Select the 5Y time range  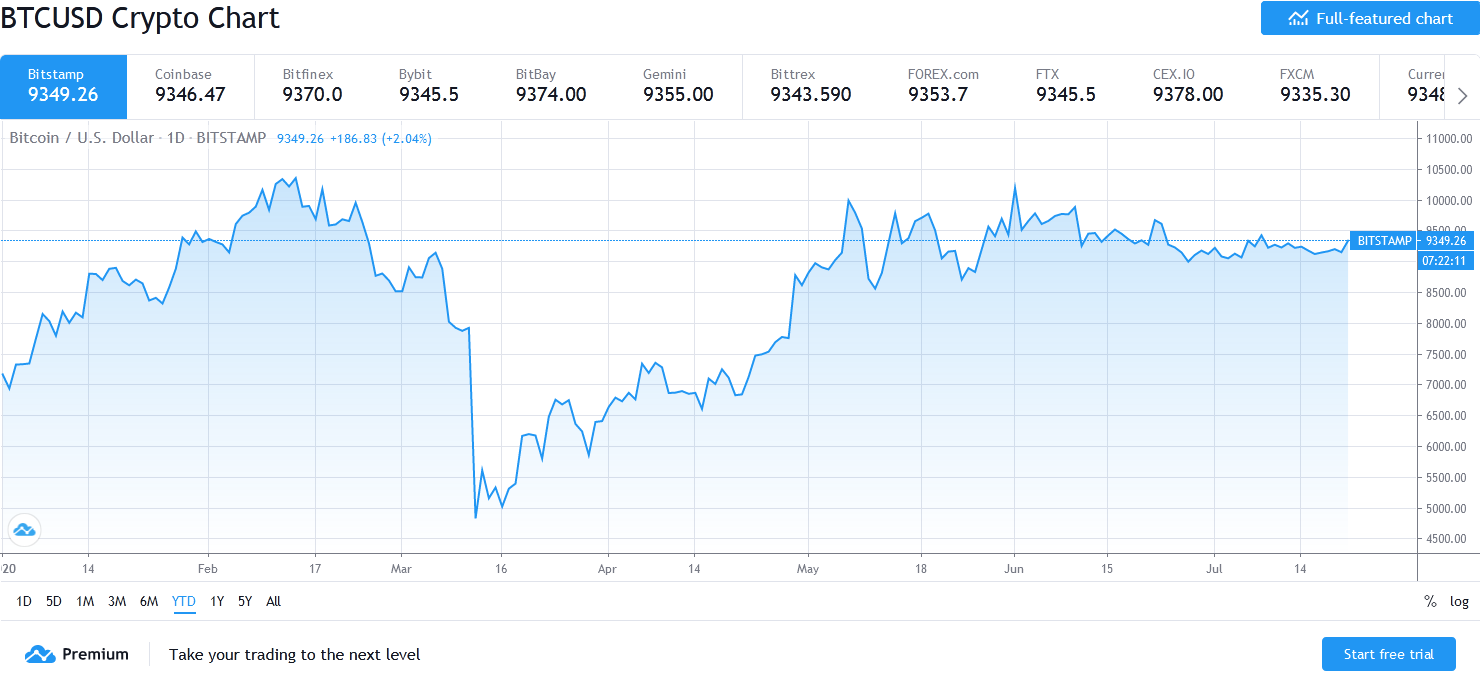tap(244, 601)
